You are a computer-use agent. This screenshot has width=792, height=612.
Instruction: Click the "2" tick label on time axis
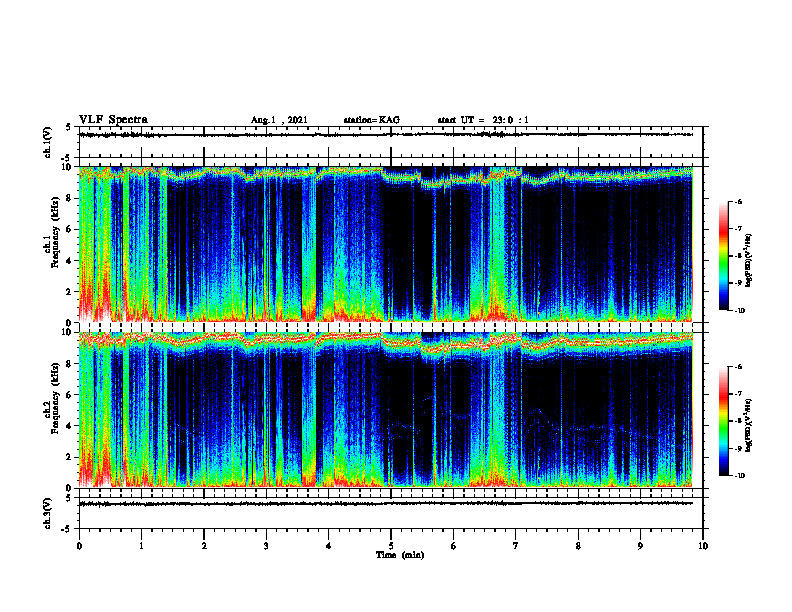click(204, 546)
